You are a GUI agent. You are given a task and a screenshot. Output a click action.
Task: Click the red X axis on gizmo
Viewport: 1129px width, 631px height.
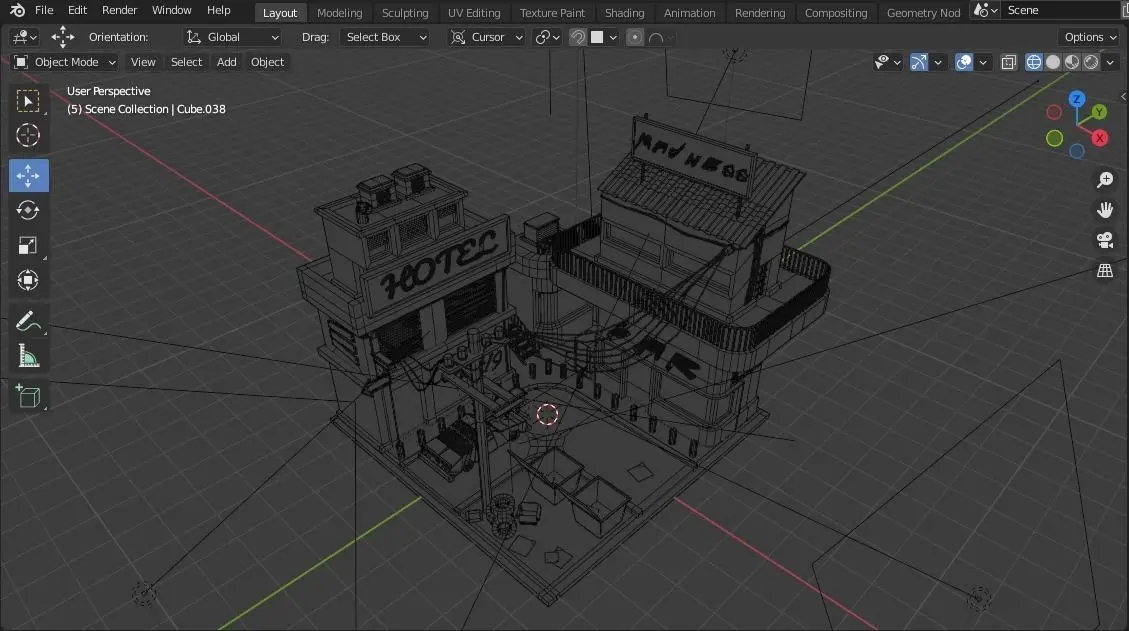[1099, 138]
